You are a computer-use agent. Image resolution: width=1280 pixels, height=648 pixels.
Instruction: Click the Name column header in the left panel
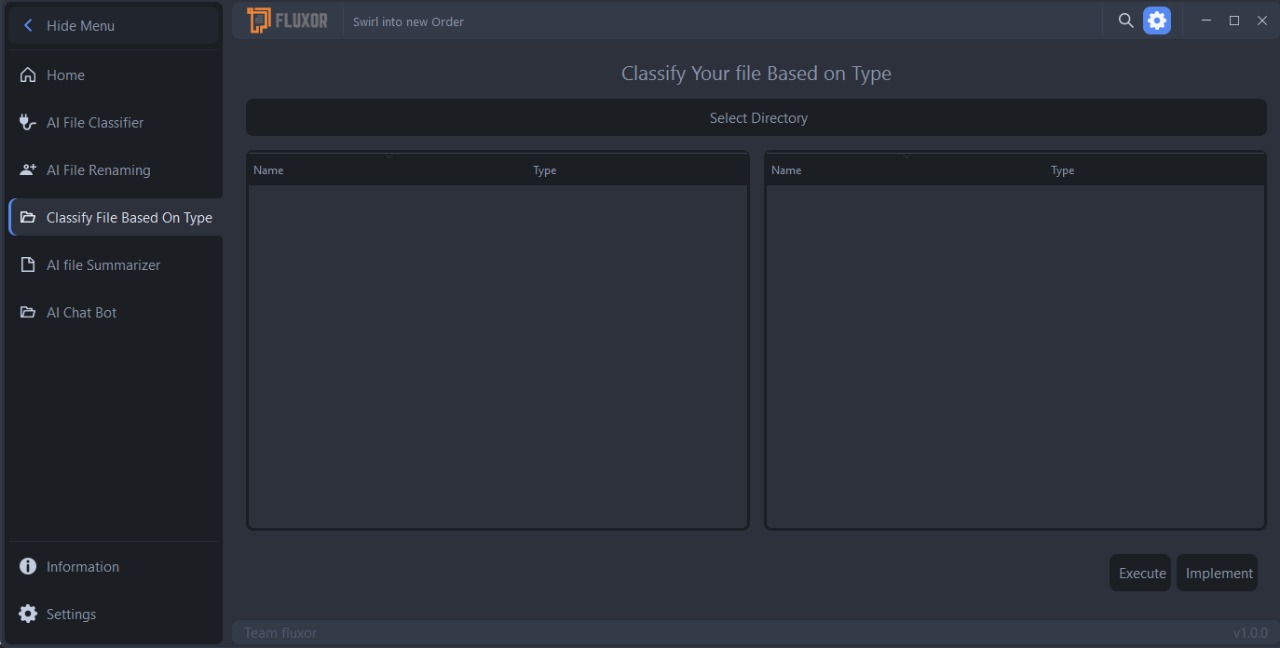(268, 170)
